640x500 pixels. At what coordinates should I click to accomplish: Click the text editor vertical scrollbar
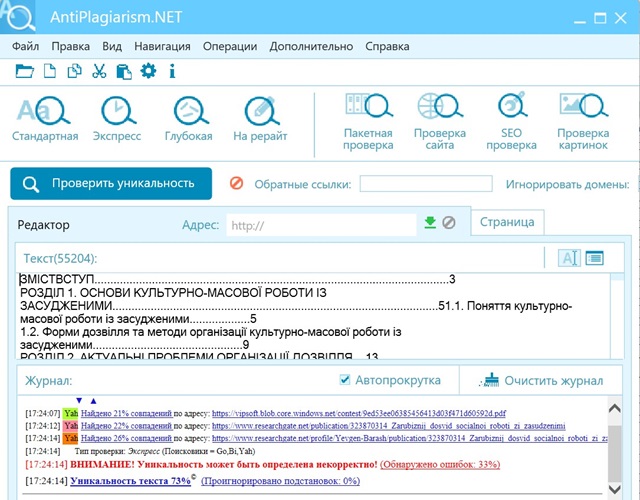[x=617, y=316]
